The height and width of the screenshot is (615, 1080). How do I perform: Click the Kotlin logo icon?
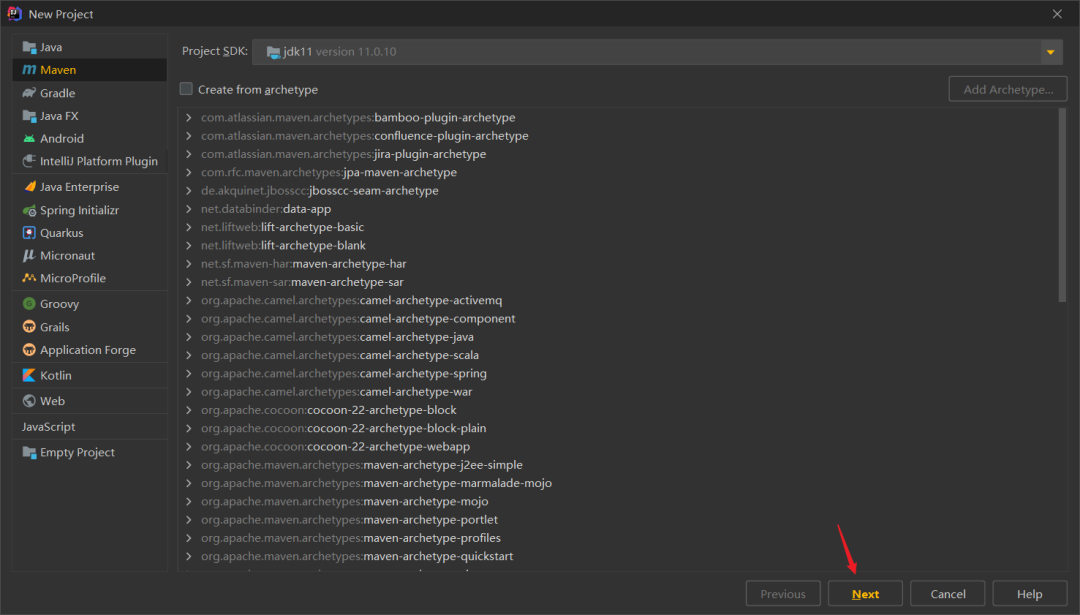click(29, 375)
